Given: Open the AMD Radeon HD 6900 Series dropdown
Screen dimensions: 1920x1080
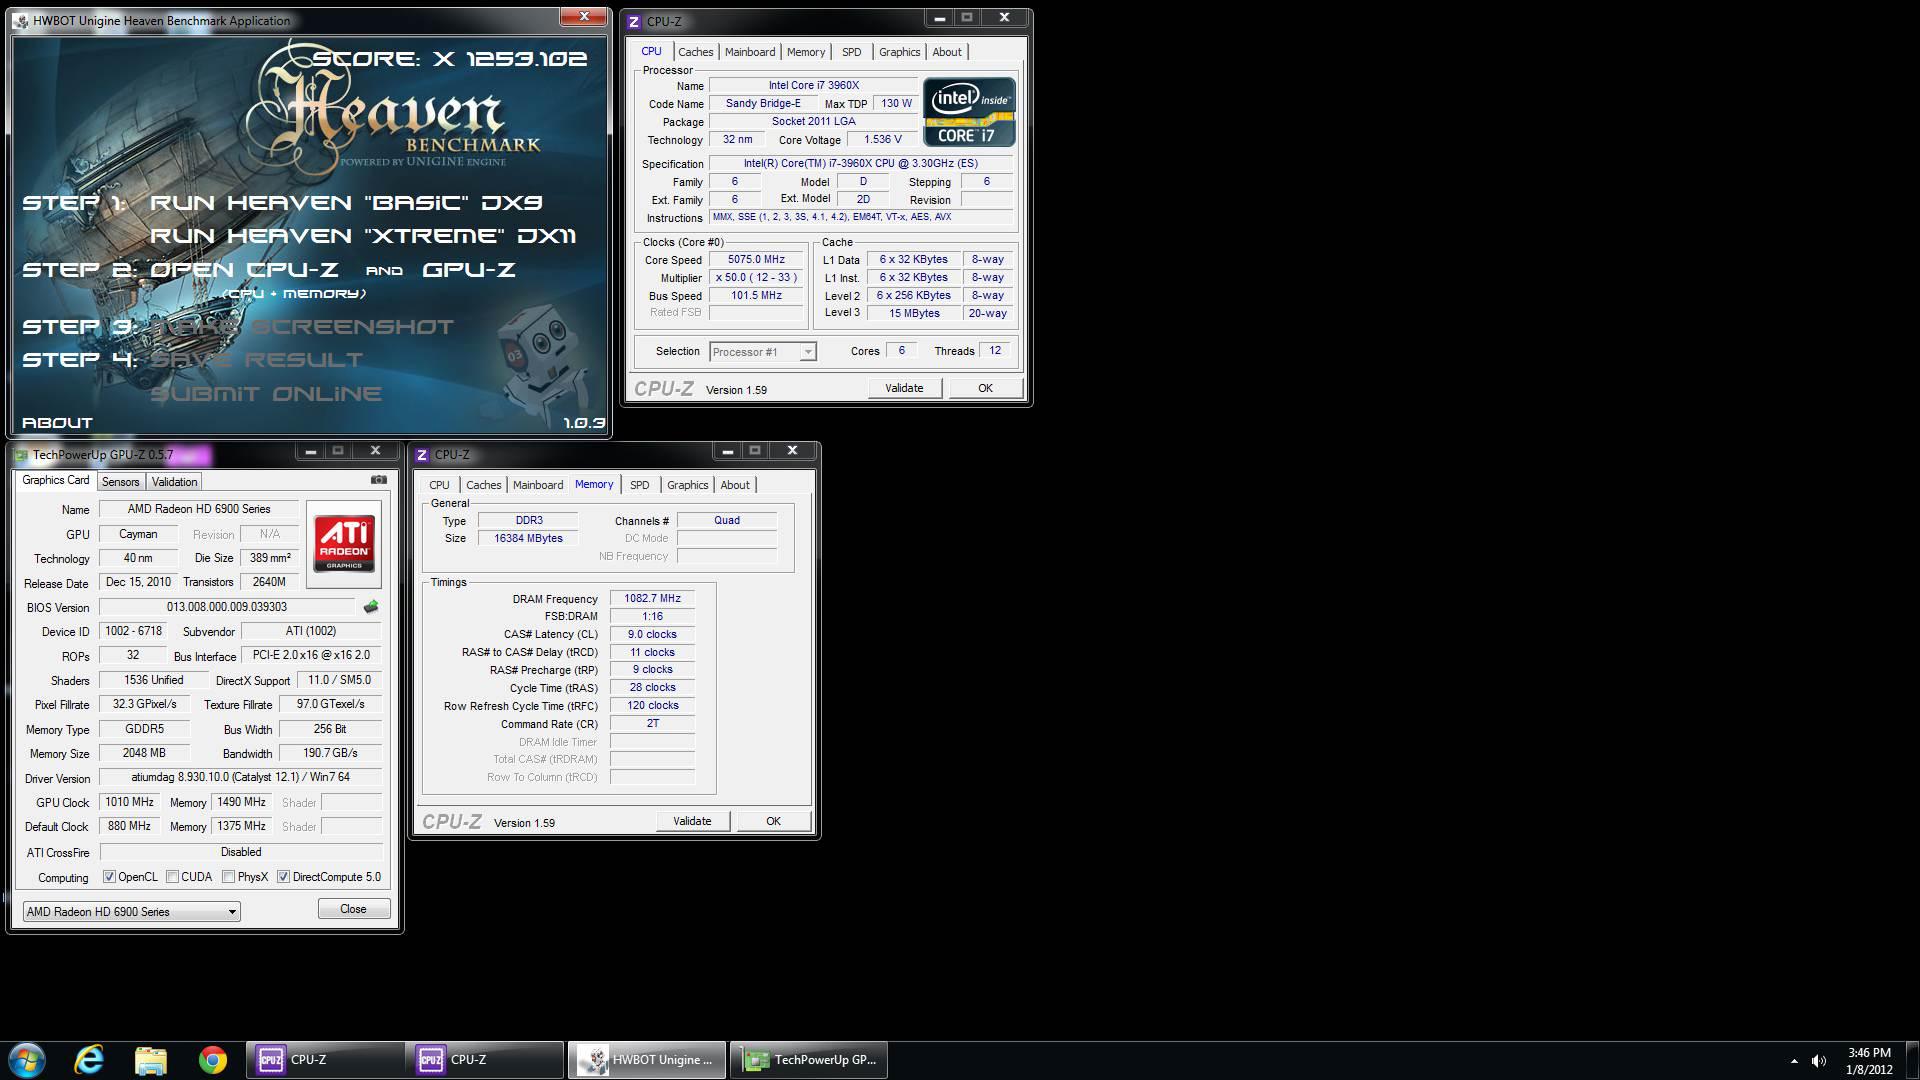Looking at the screenshot, I should click(x=132, y=912).
